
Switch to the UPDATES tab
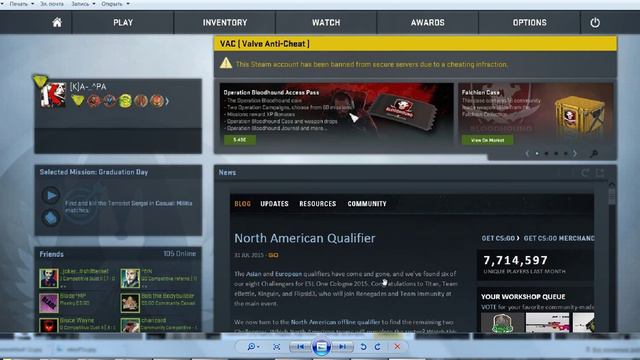[274, 204]
